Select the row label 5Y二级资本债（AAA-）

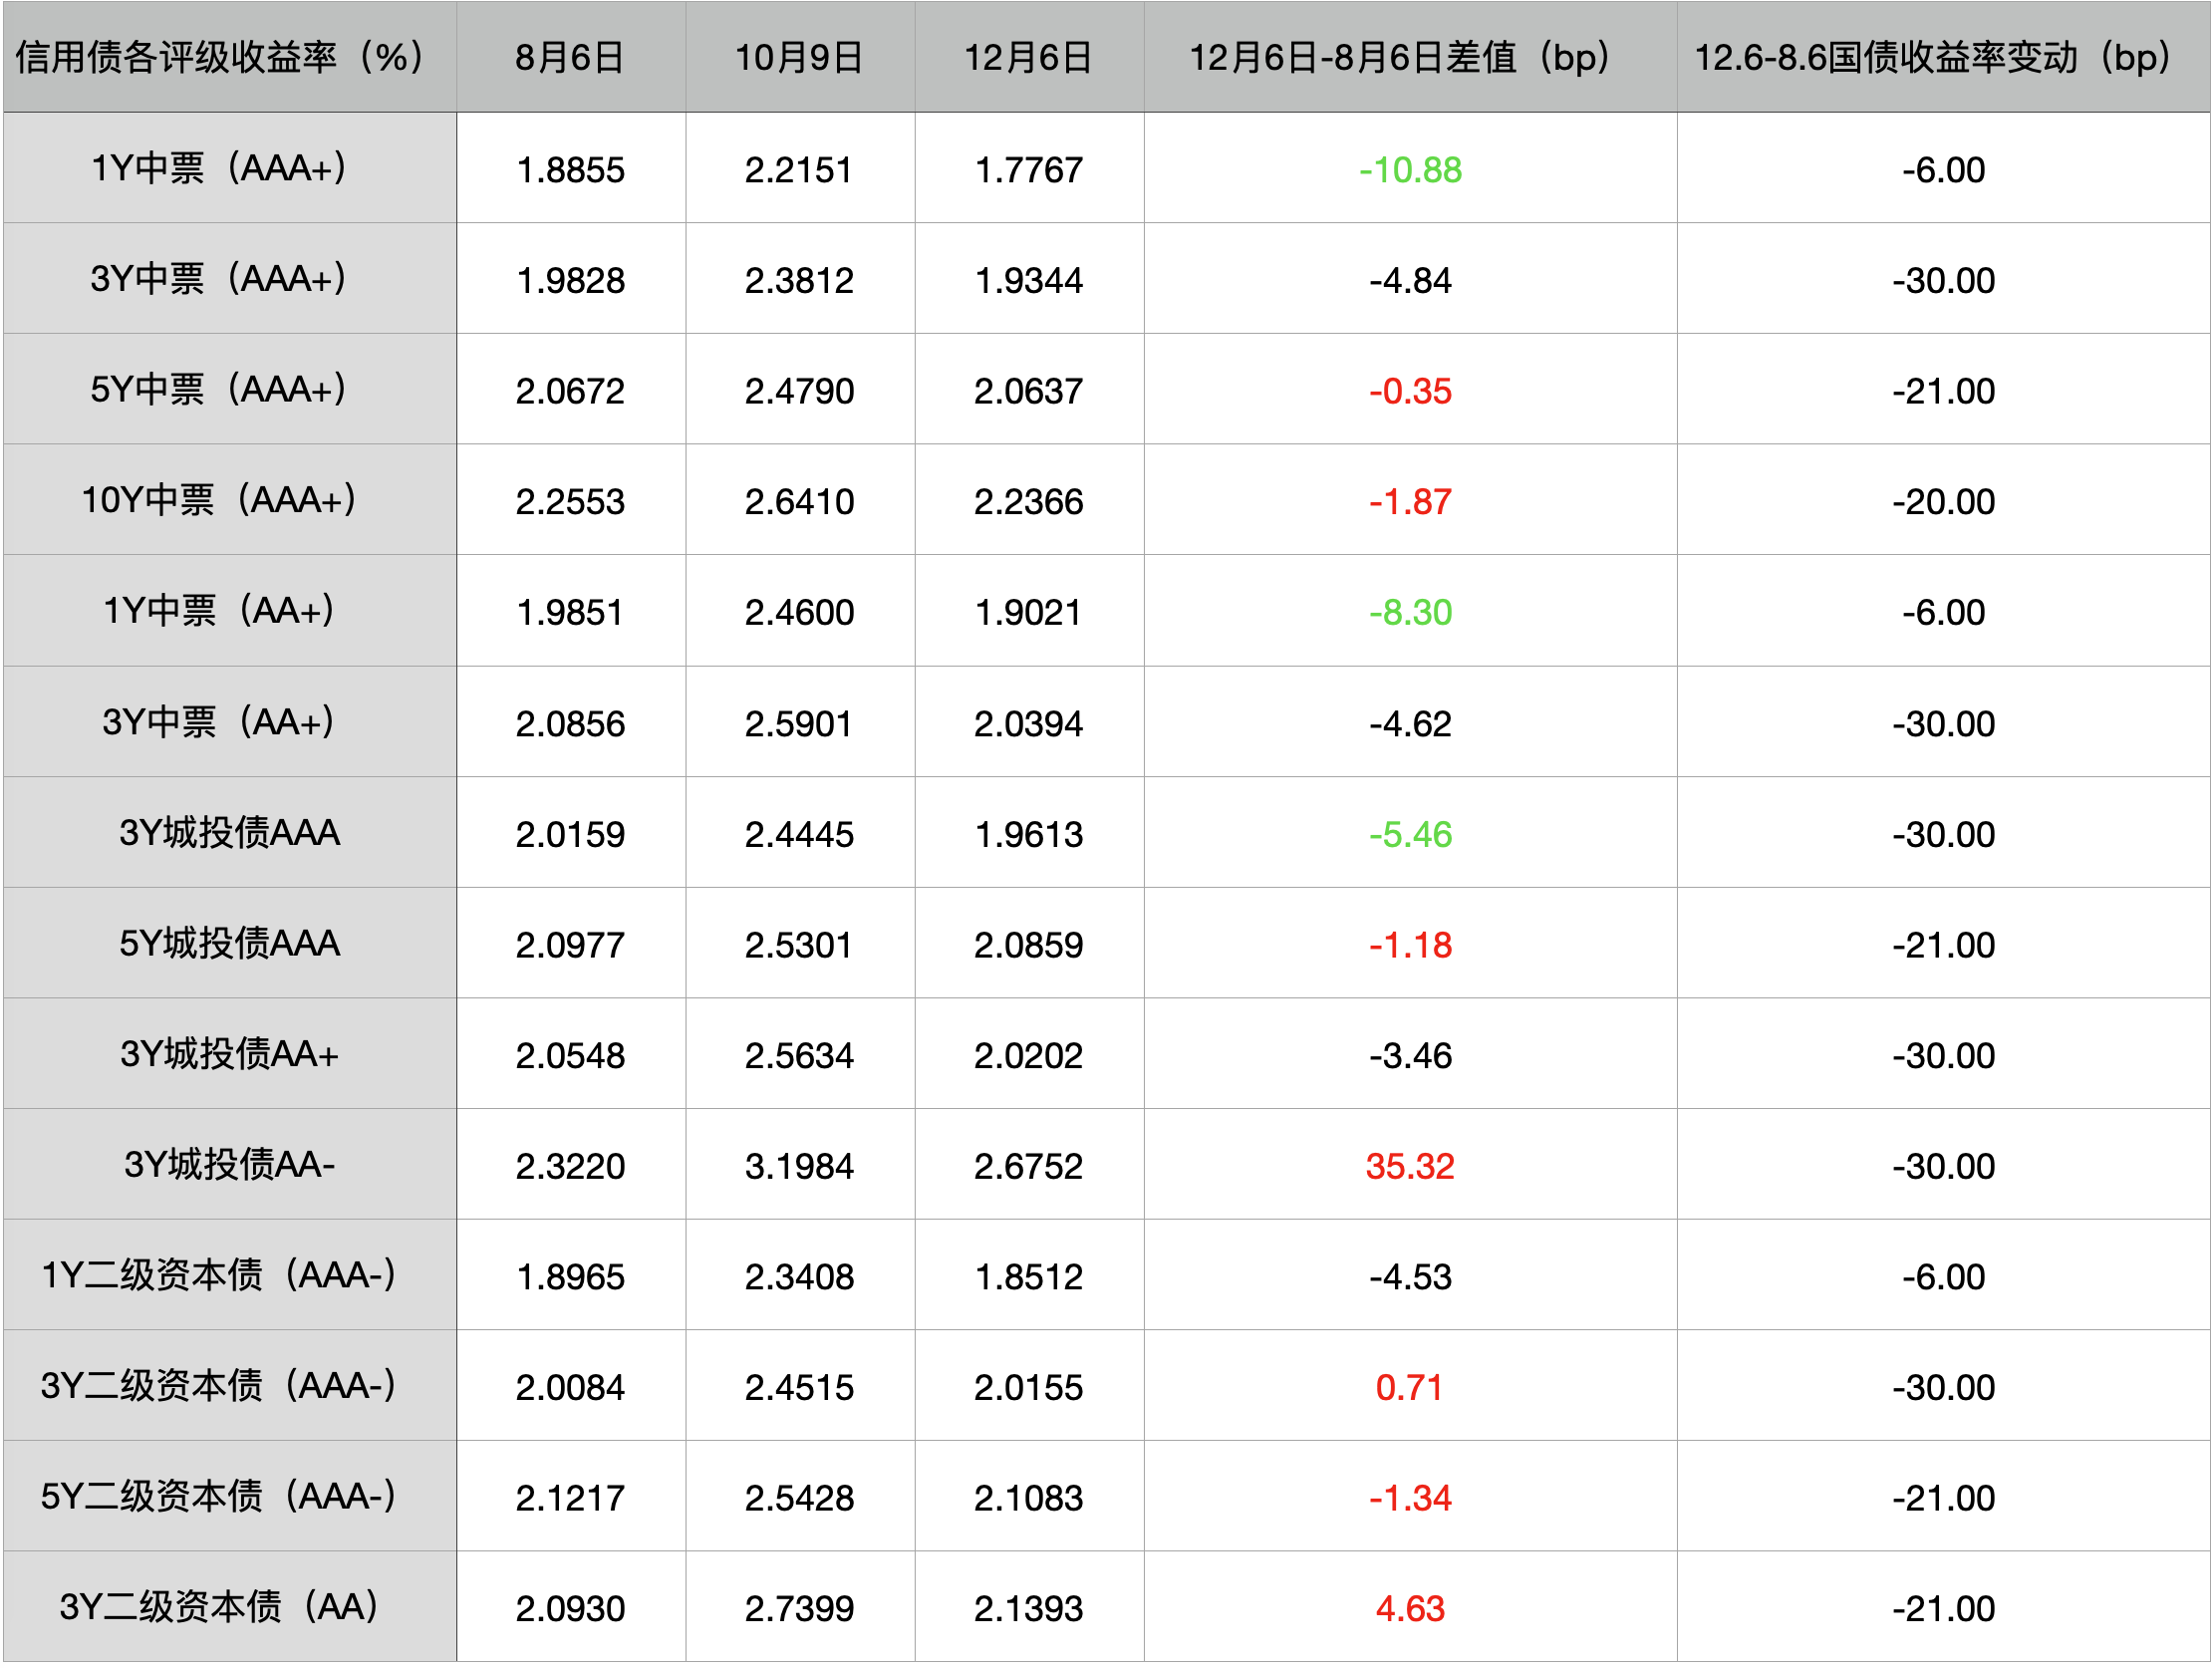pyautogui.click(x=229, y=1497)
